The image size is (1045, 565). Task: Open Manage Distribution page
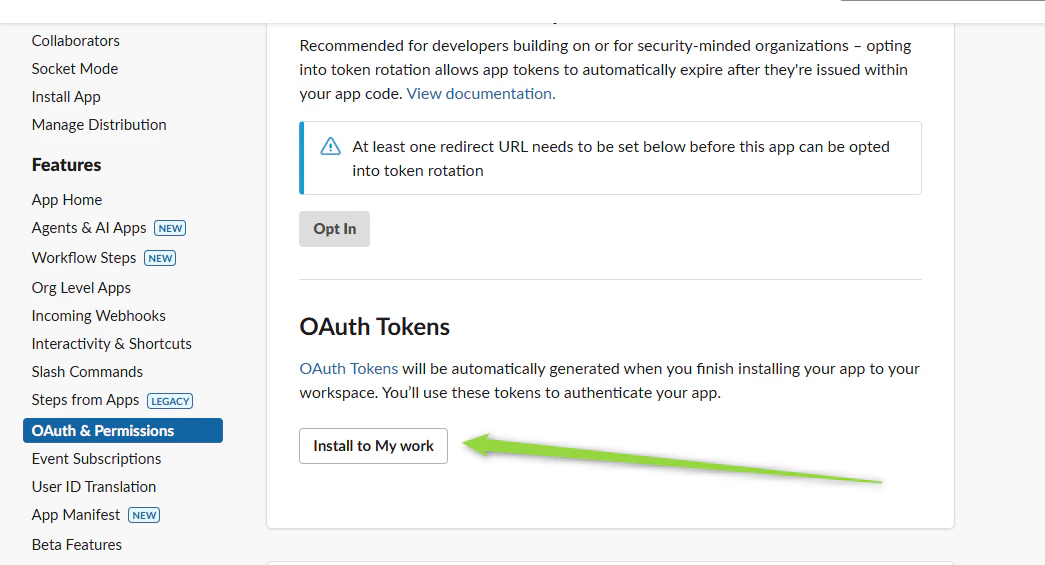(x=99, y=125)
